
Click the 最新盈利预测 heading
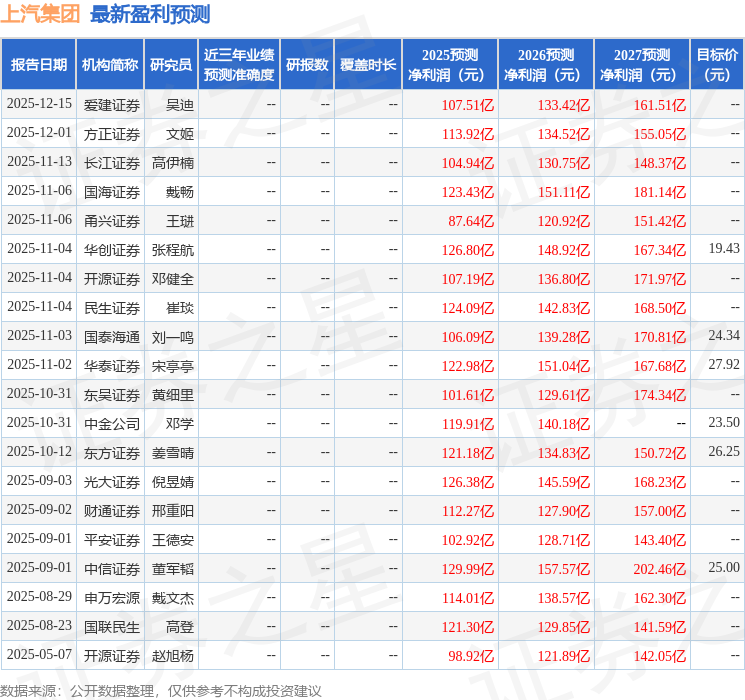click(x=150, y=13)
